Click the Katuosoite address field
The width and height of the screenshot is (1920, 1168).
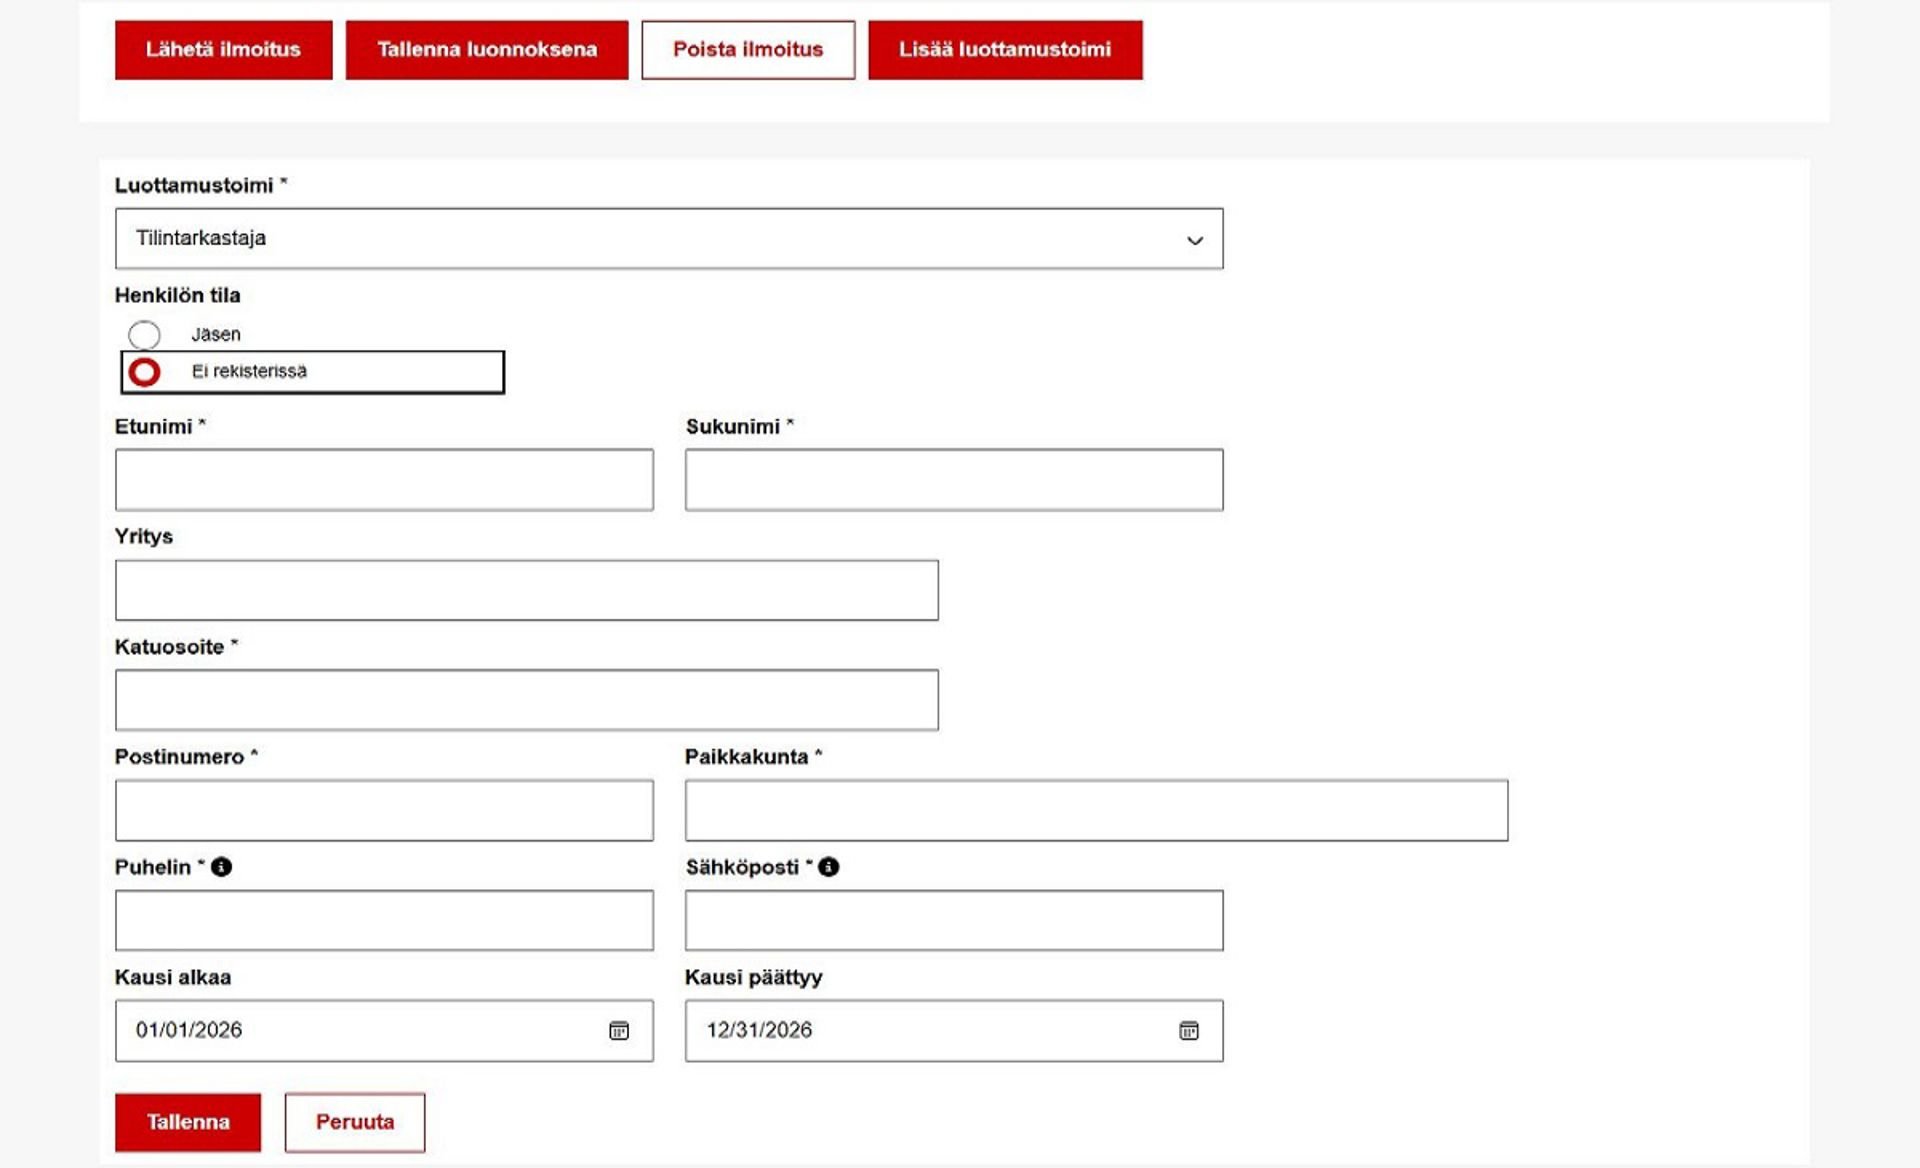pos(526,700)
